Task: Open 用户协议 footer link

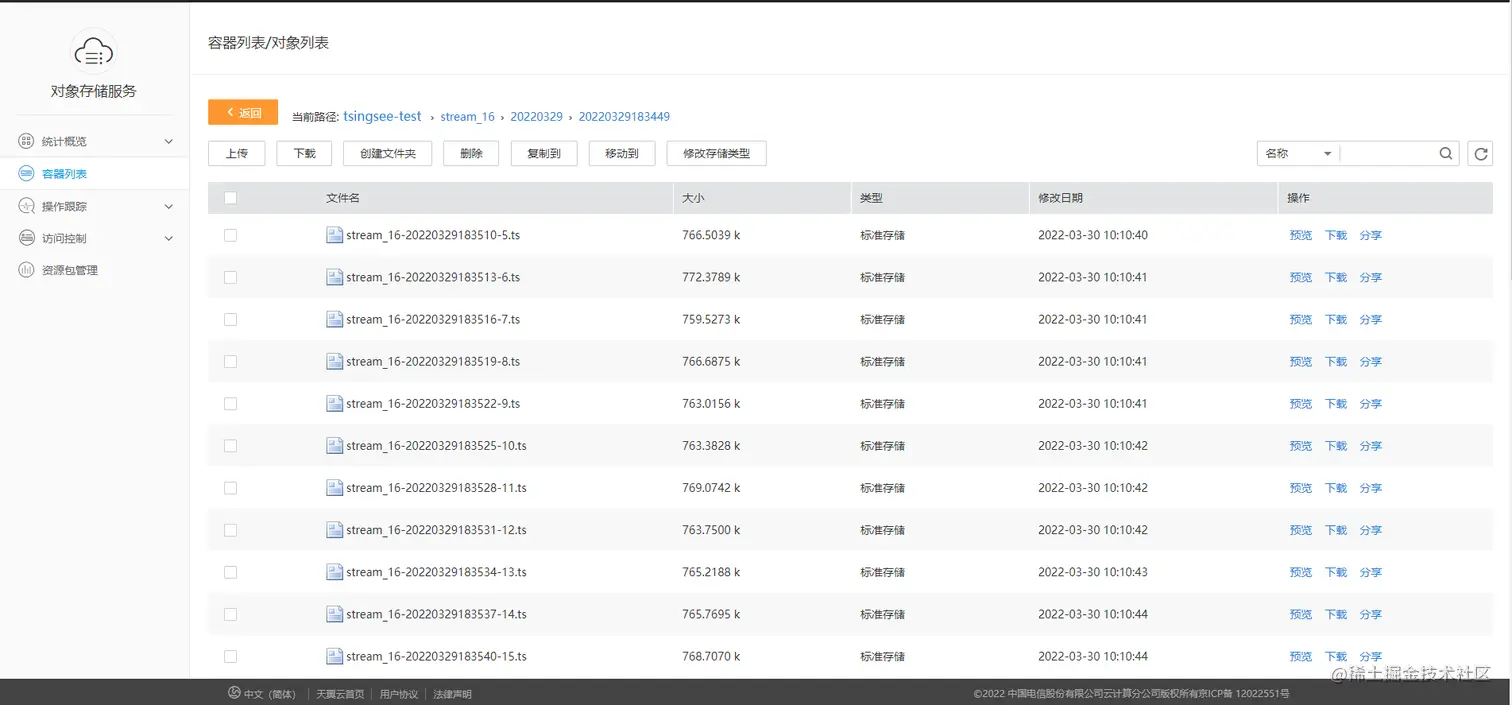Action: pyautogui.click(x=399, y=694)
